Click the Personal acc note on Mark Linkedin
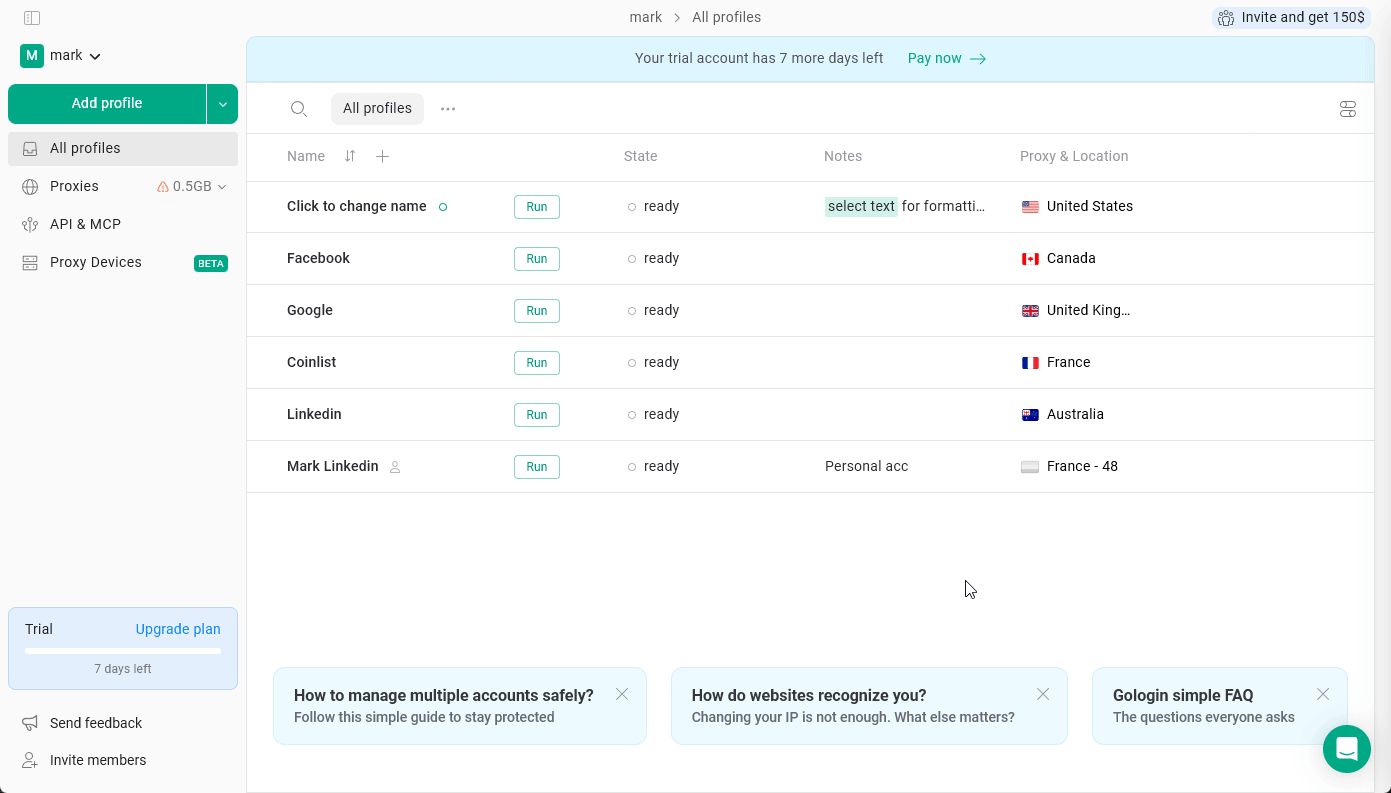This screenshot has width=1391, height=793. (x=866, y=466)
